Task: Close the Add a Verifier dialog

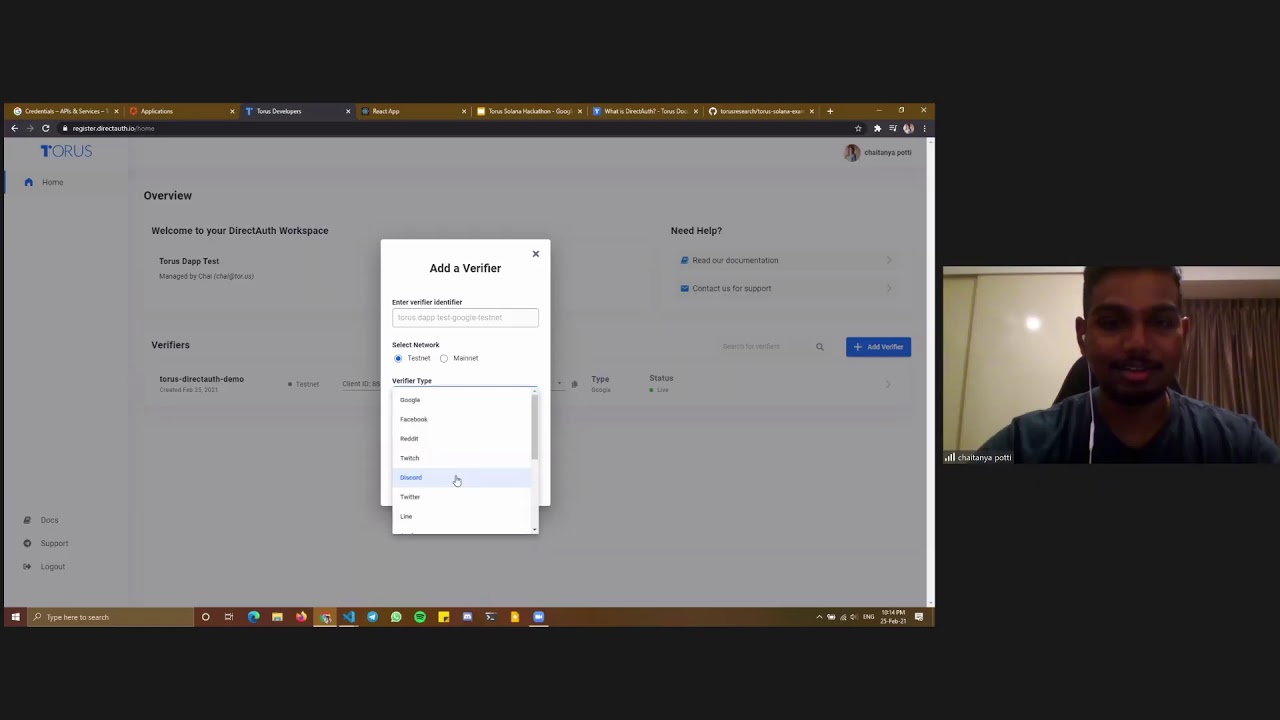Action: [x=535, y=254]
